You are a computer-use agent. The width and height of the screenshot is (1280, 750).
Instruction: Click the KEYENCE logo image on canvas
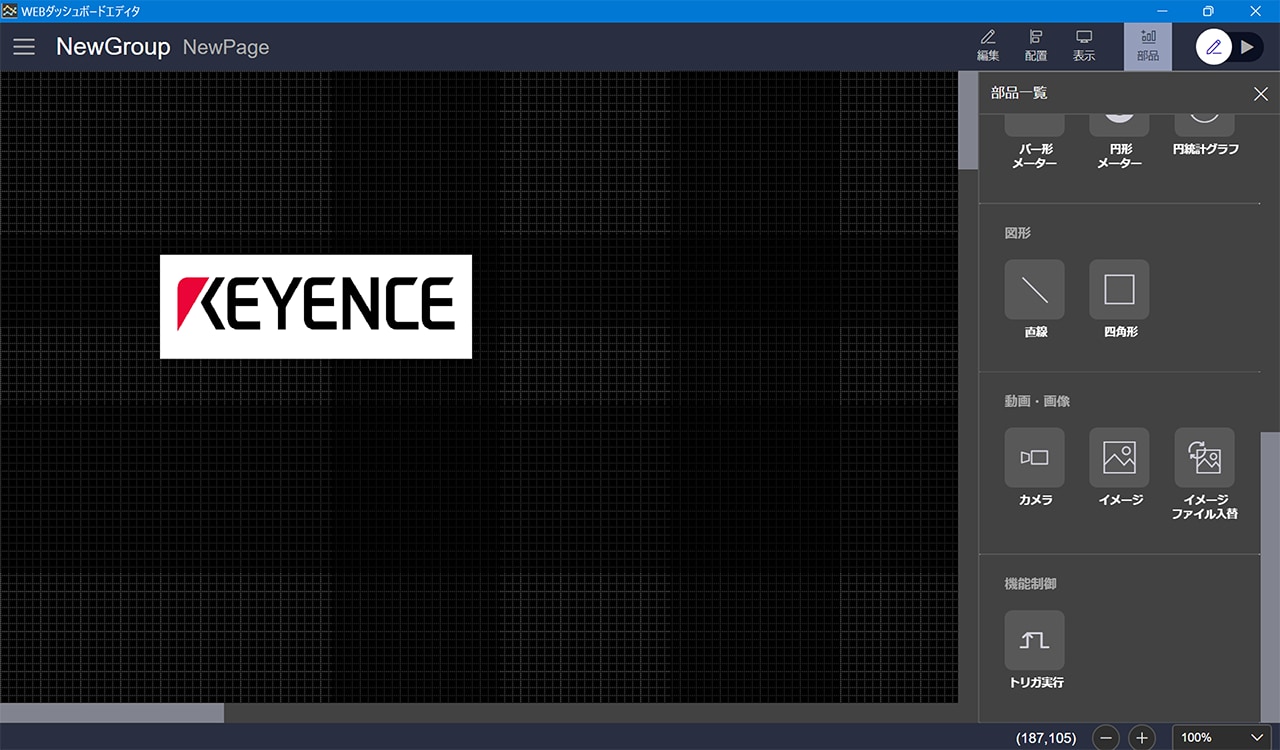pyautogui.click(x=316, y=306)
